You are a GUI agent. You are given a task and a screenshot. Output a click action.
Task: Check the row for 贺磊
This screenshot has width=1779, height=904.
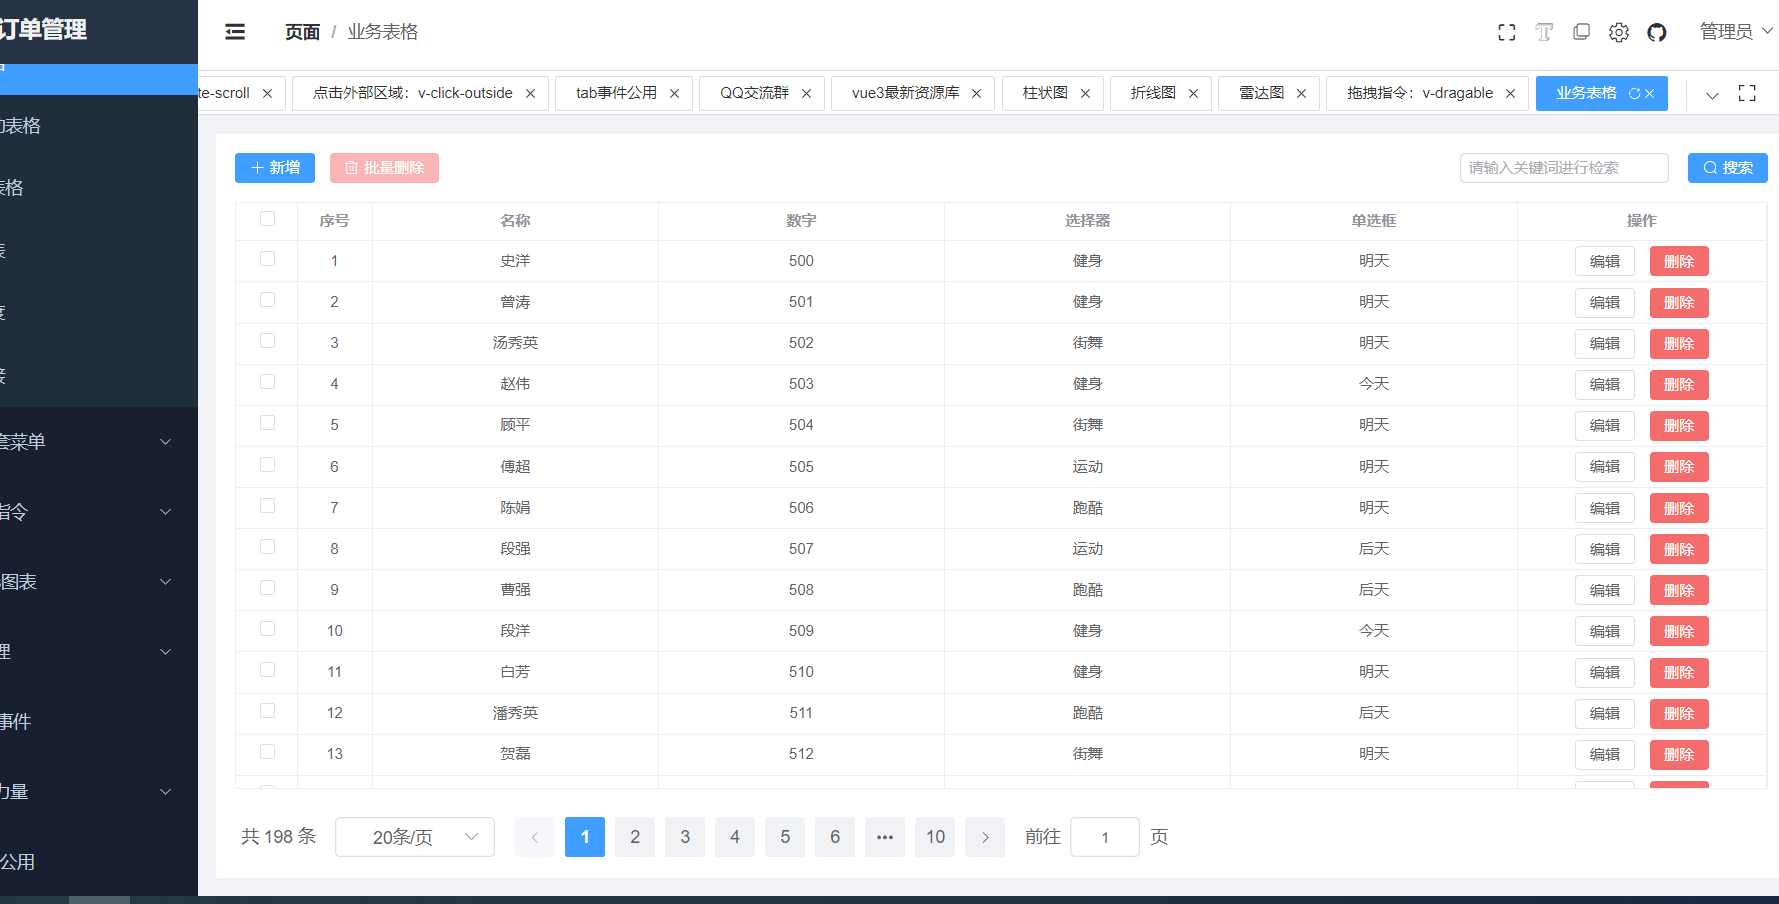(x=267, y=751)
